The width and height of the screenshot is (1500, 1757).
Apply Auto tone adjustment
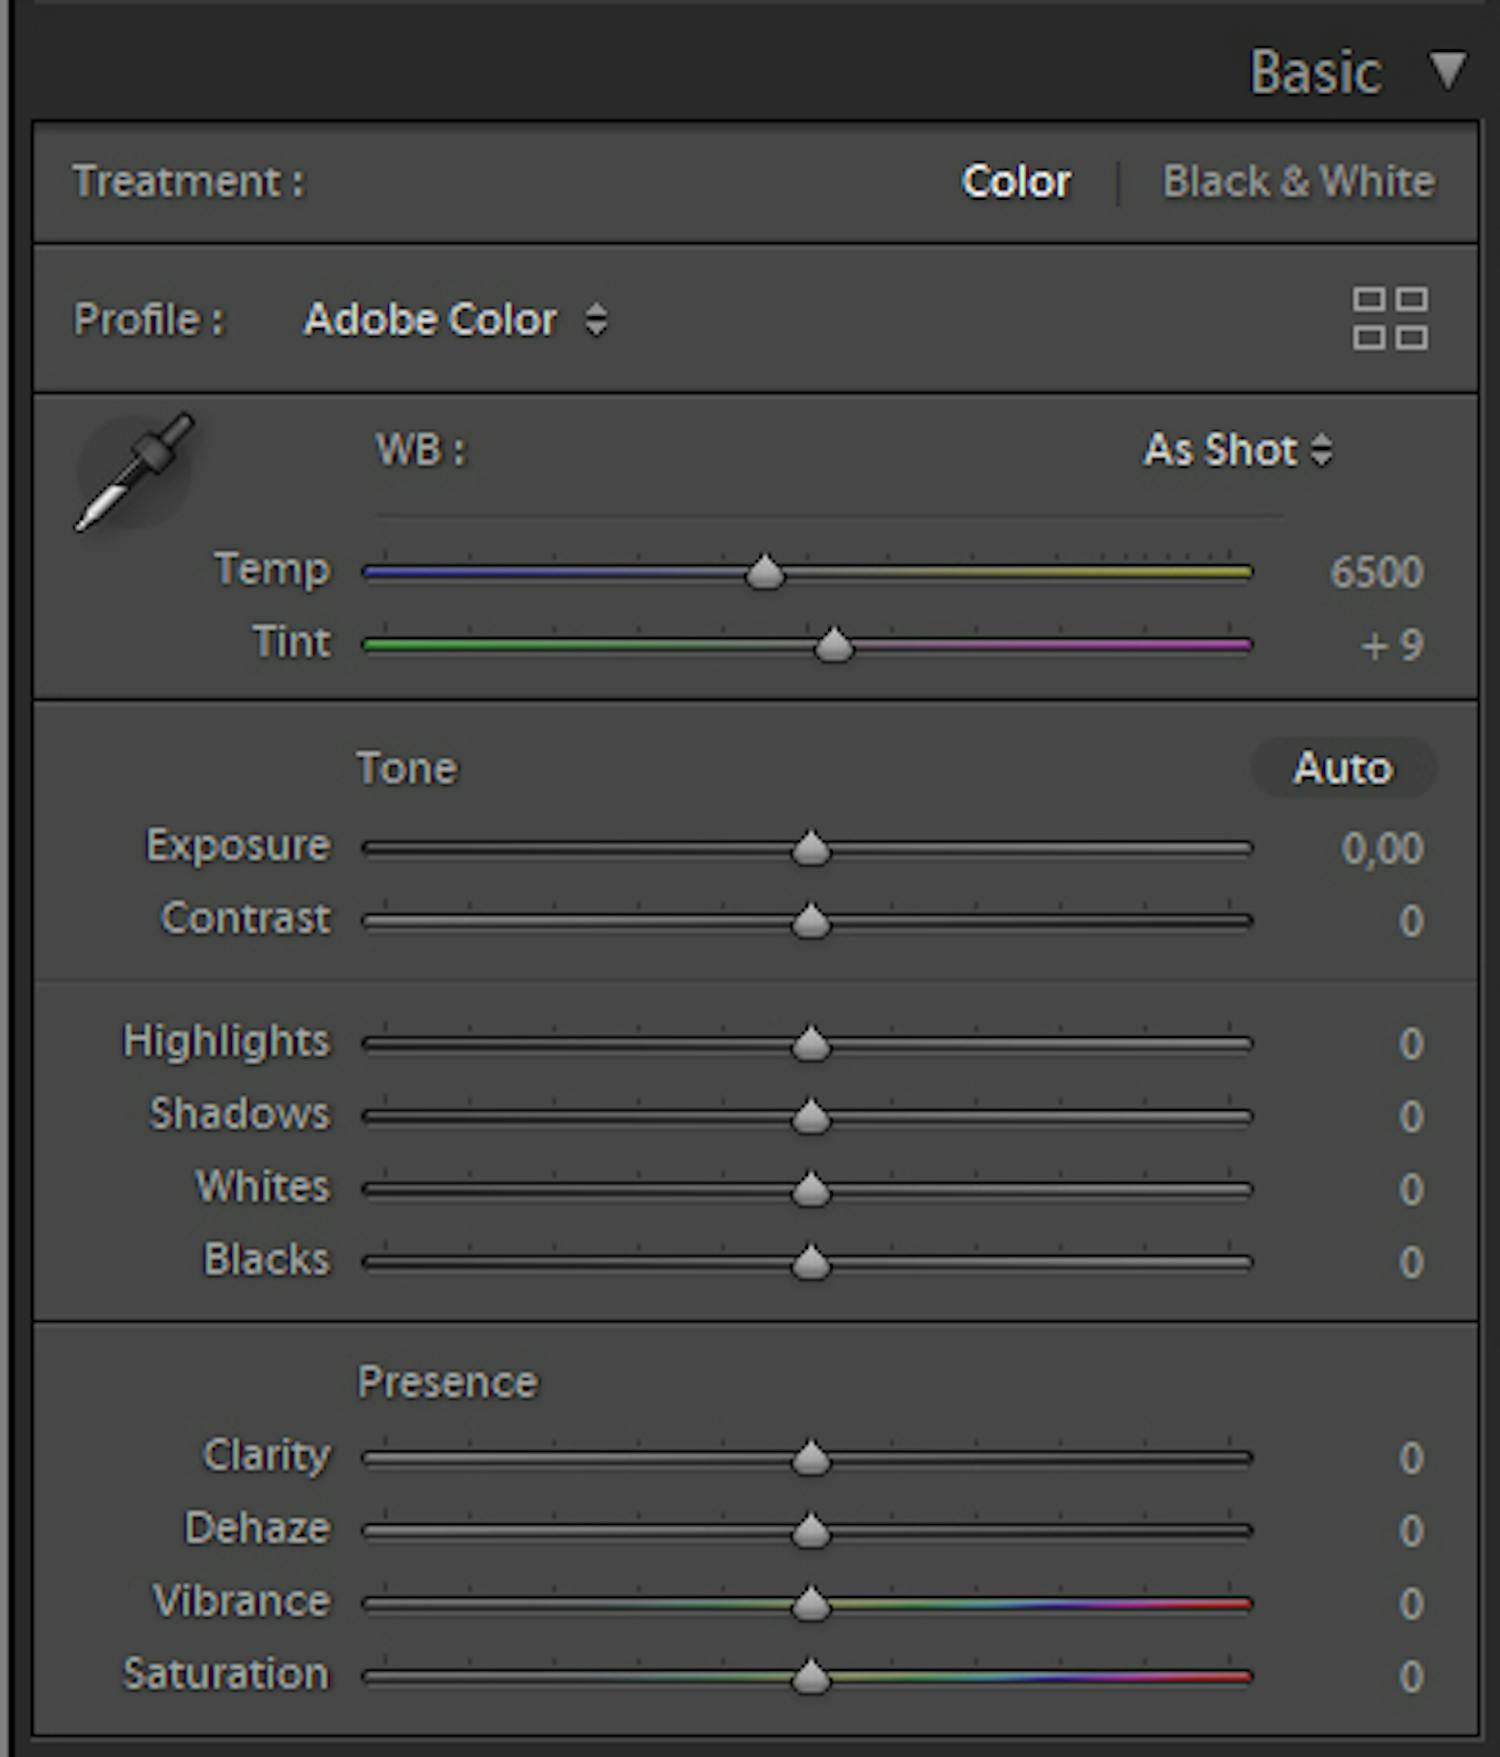tap(1343, 768)
